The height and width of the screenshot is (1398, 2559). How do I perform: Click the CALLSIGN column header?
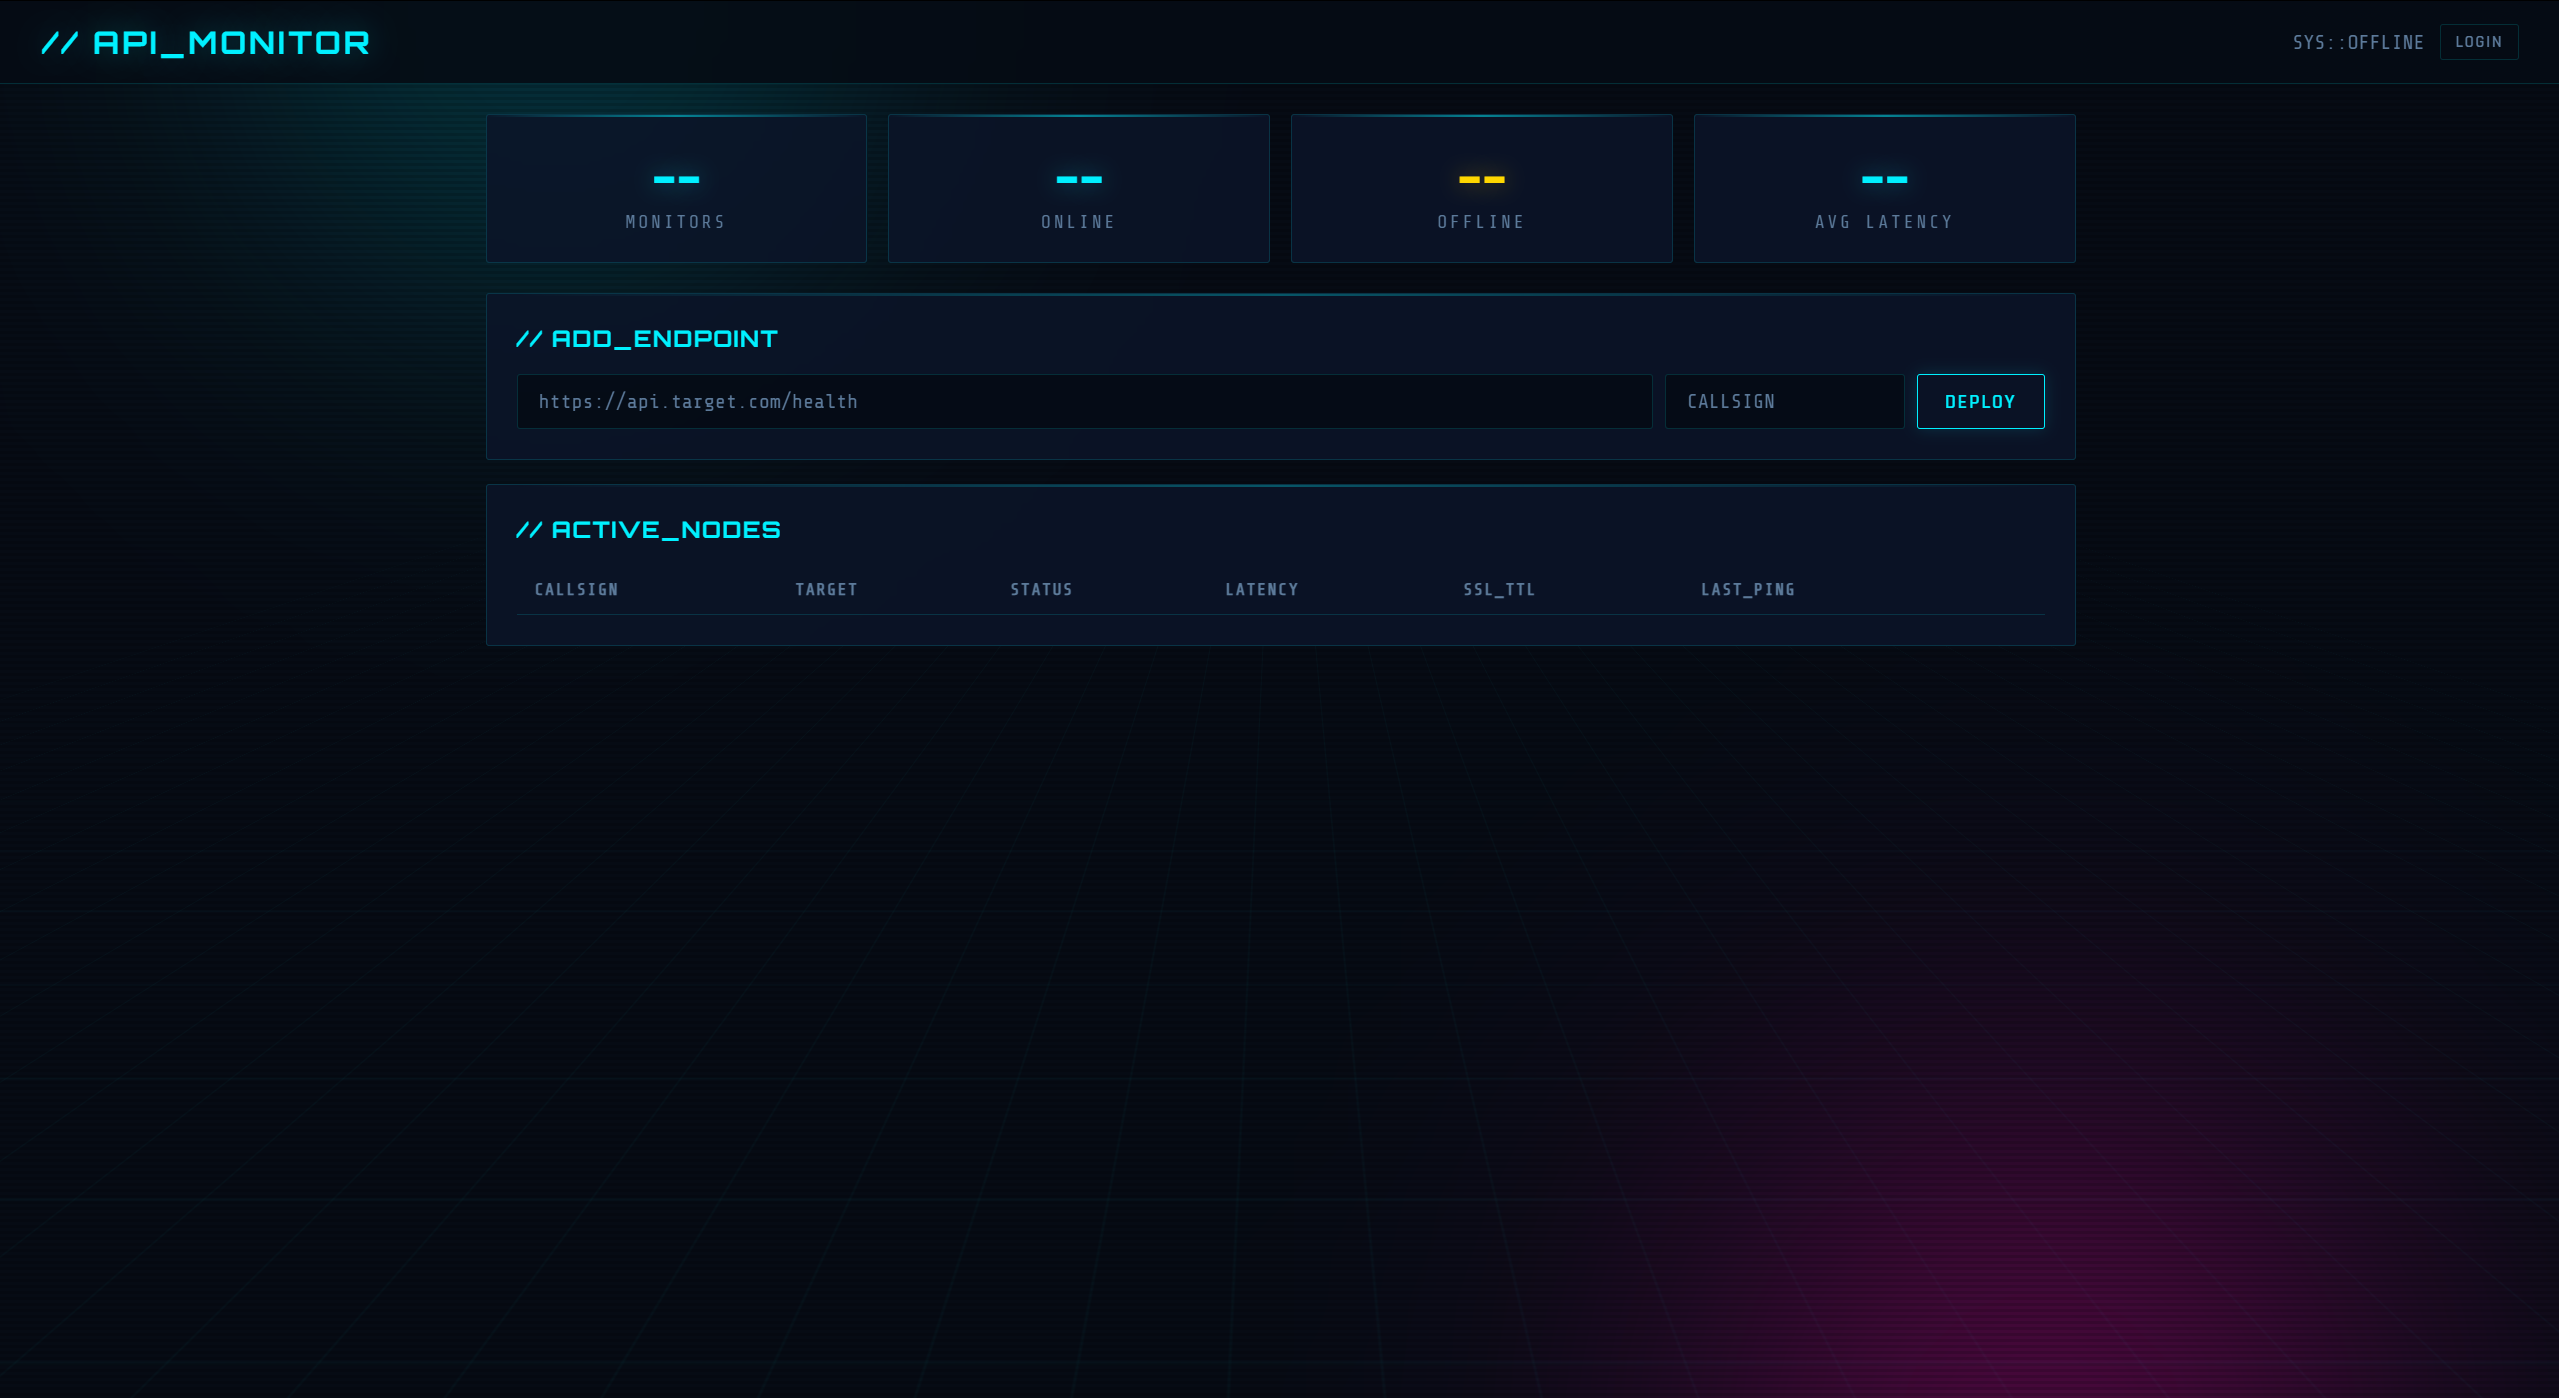(x=576, y=589)
